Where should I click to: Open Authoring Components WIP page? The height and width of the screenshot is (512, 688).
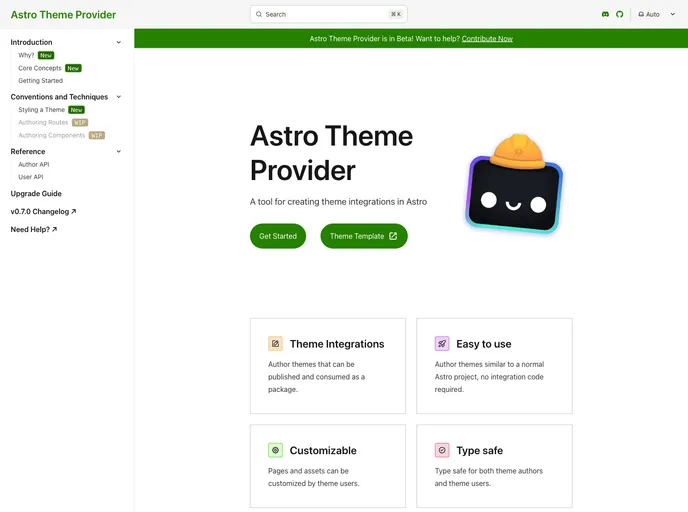[x=51, y=135]
